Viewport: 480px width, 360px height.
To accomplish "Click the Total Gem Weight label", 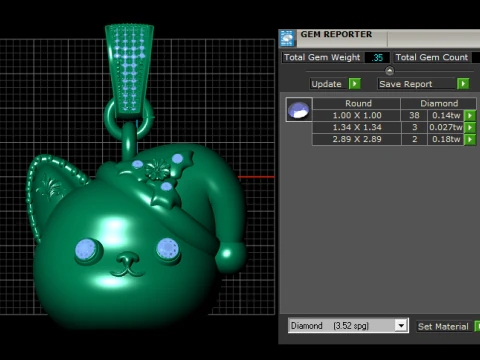I will point(322,57).
